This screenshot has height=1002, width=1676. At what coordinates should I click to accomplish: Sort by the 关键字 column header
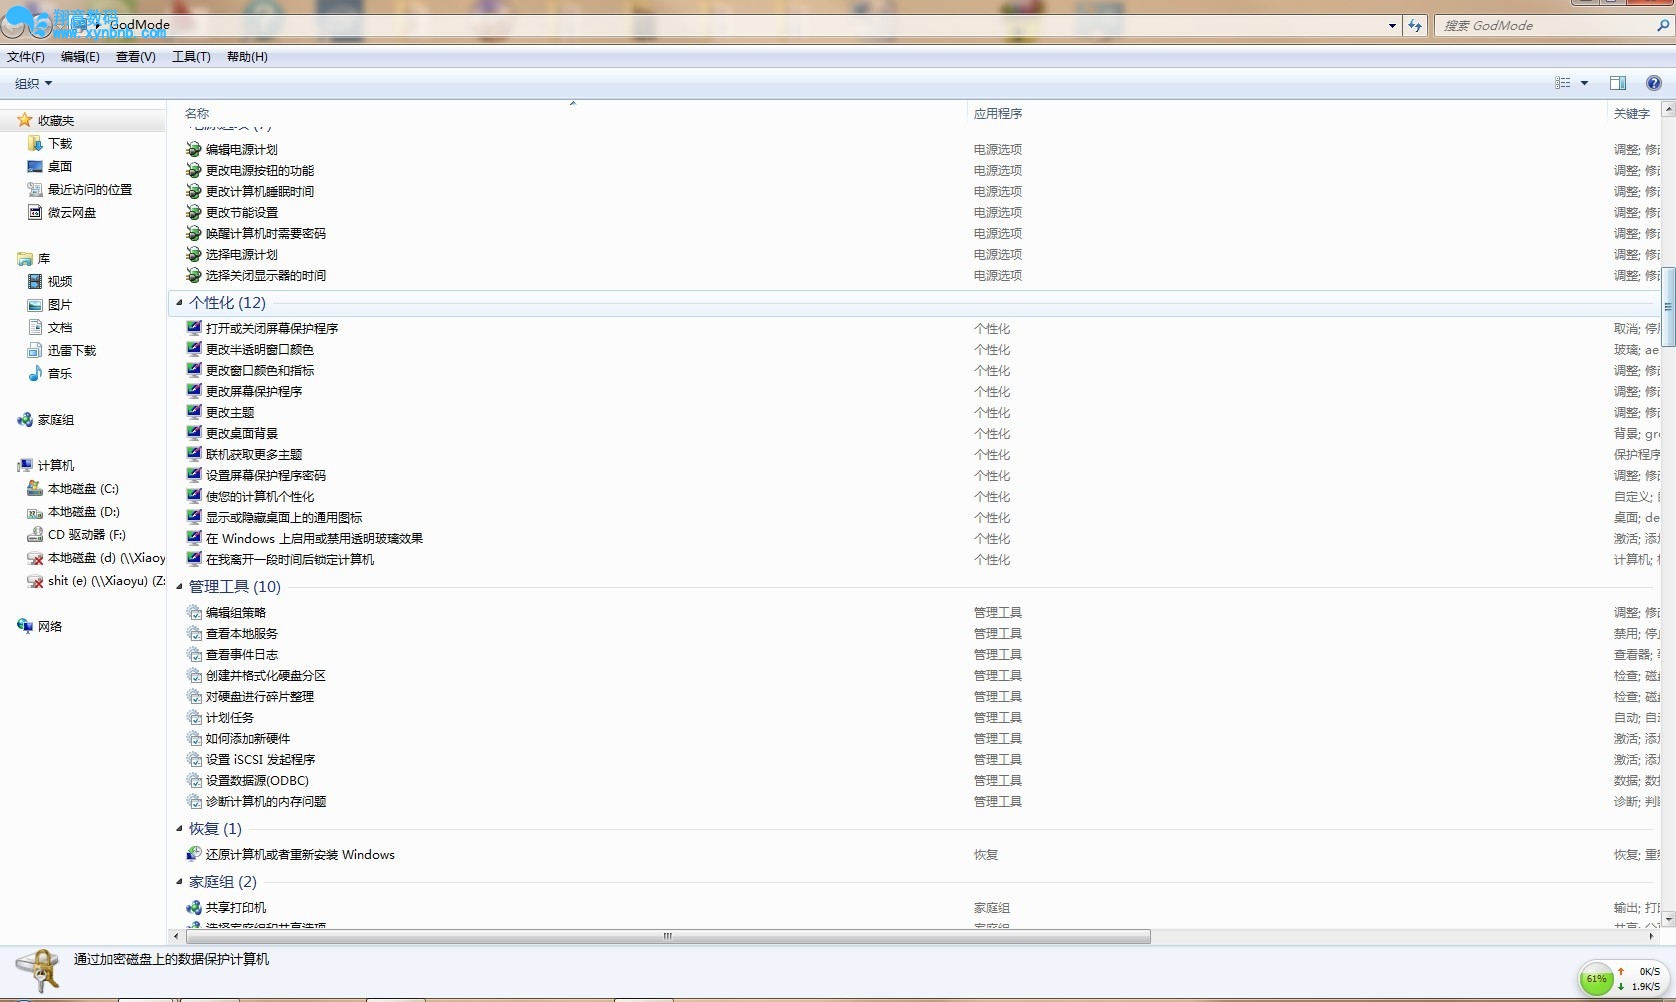pos(1633,113)
